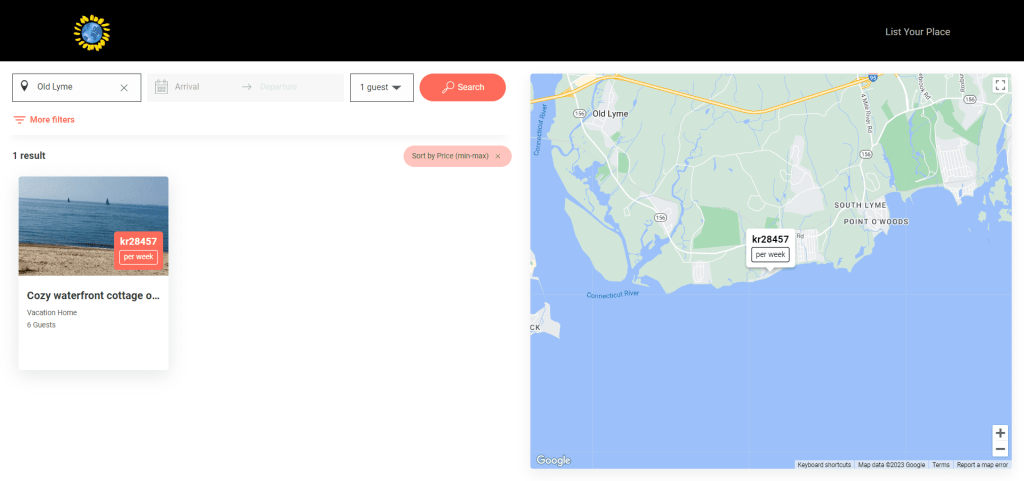1024x481 pixels.
Task: Open the More filters panel
Action: (43, 120)
